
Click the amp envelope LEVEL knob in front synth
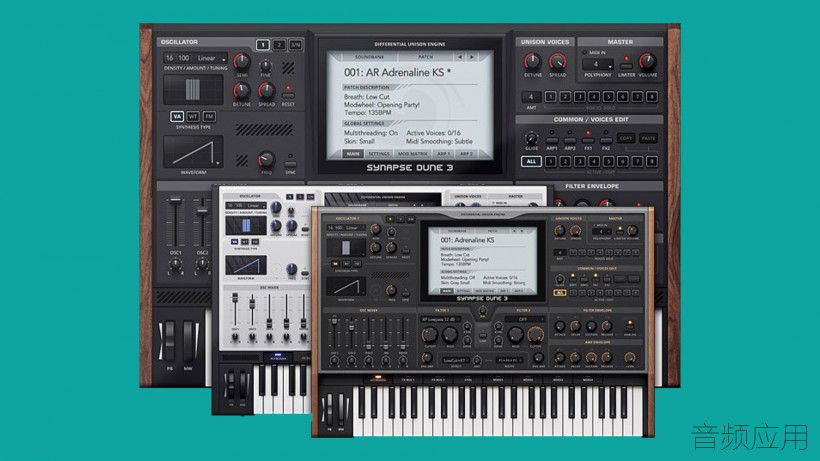(630, 358)
